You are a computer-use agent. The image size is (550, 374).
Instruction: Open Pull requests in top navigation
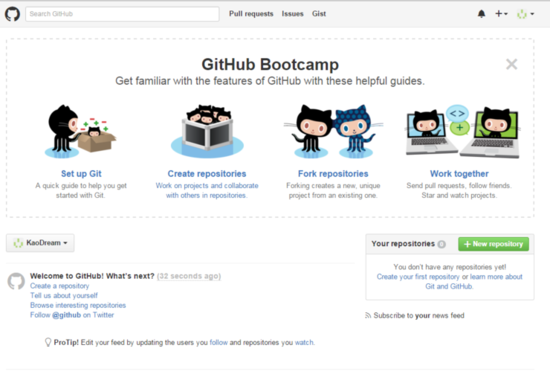tap(251, 14)
